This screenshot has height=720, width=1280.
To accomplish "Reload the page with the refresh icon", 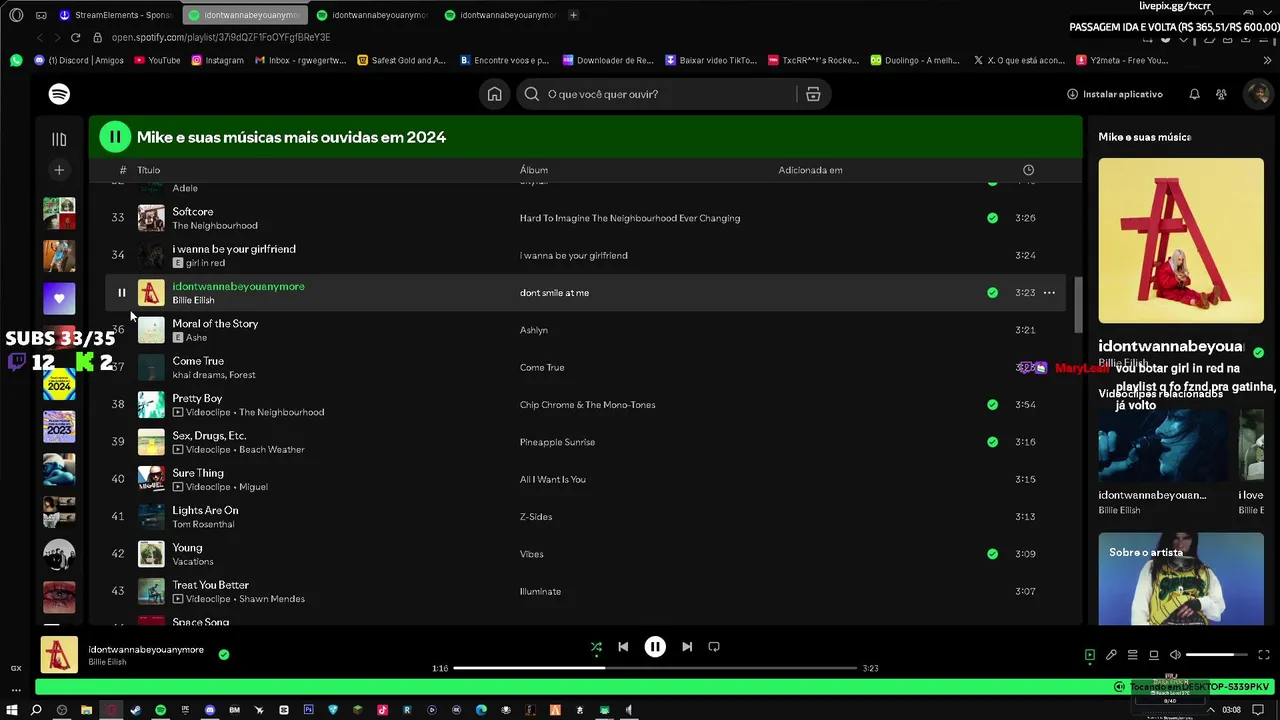I will 75,37.
